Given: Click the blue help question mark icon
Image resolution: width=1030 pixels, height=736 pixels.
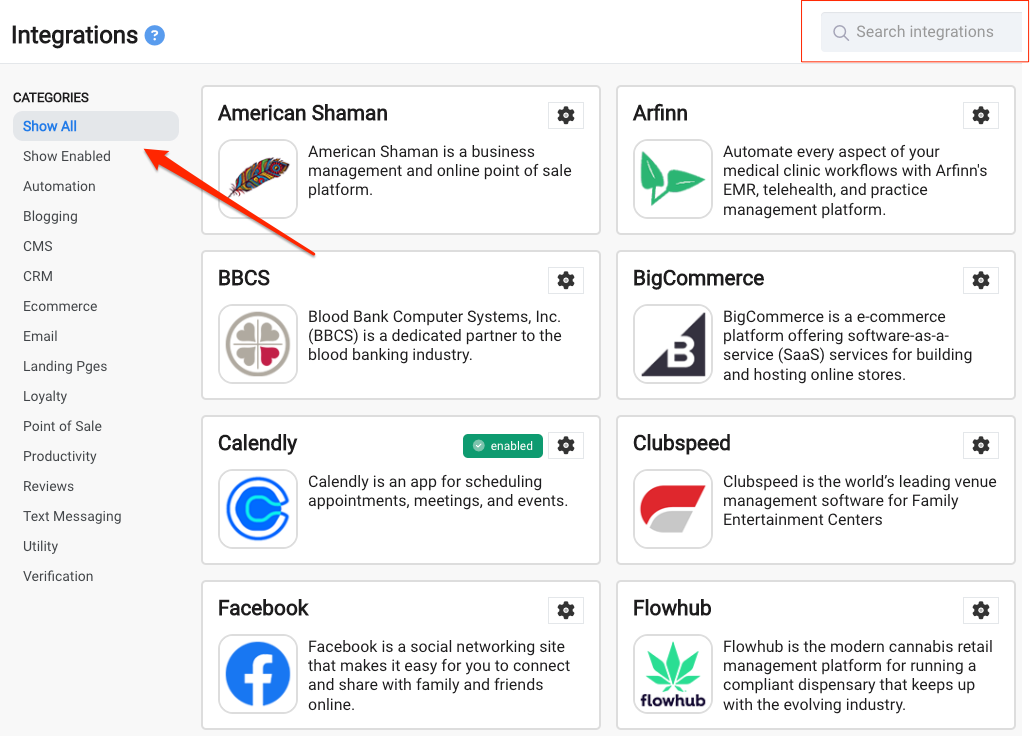Looking at the screenshot, I should point(154,35).
